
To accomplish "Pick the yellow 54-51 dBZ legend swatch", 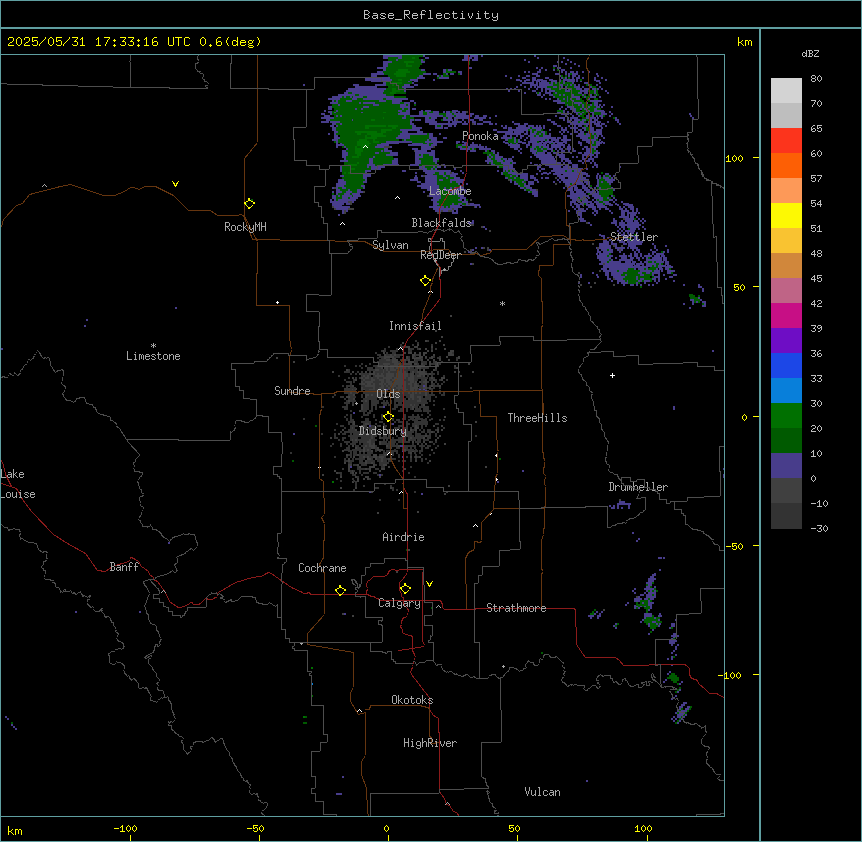I will click(786, 215).
